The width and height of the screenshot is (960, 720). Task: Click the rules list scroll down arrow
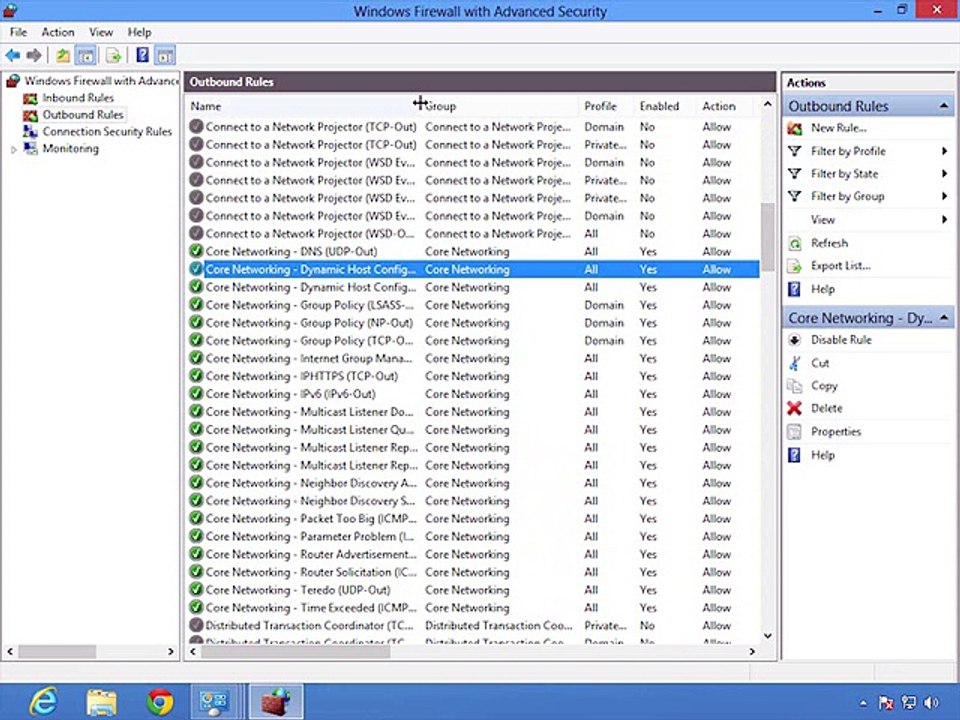767,636
